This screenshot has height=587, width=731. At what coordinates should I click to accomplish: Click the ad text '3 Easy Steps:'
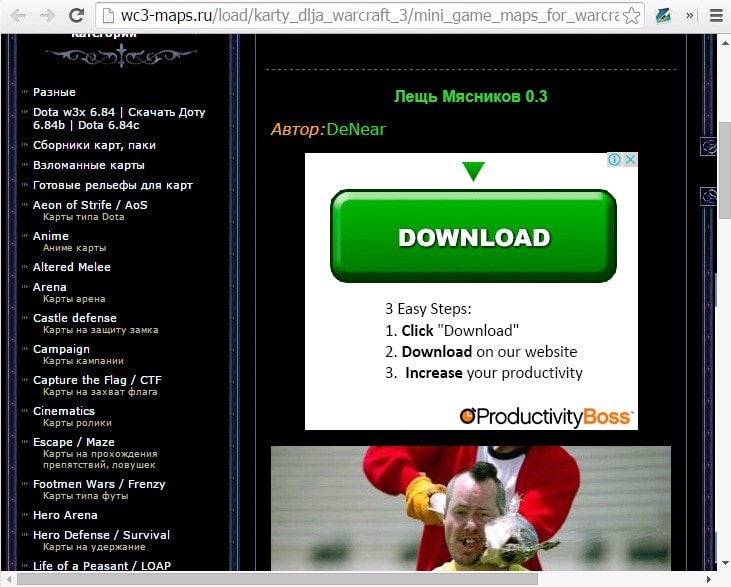click(x=428, y=309)
